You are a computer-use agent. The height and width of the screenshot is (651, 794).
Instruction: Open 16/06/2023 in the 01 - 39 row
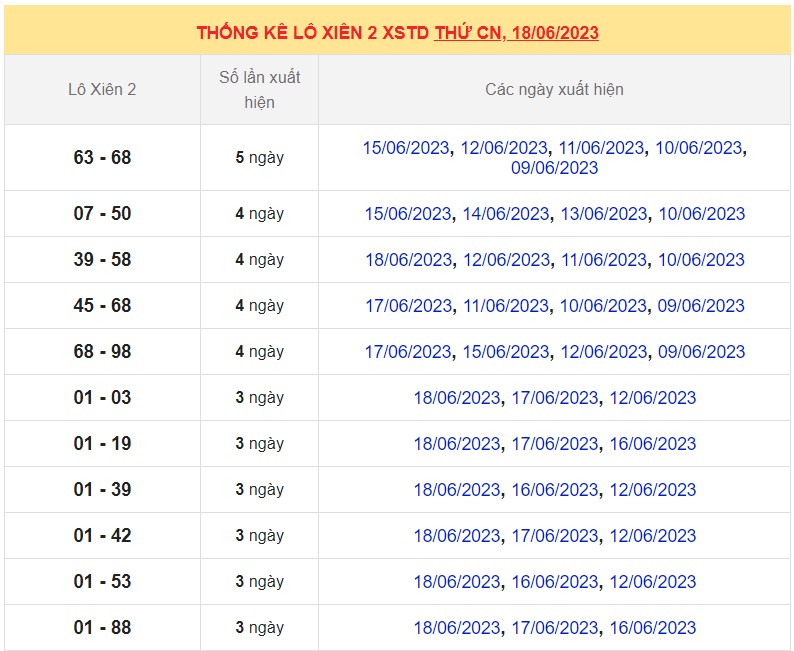click(x=555, y=490)
